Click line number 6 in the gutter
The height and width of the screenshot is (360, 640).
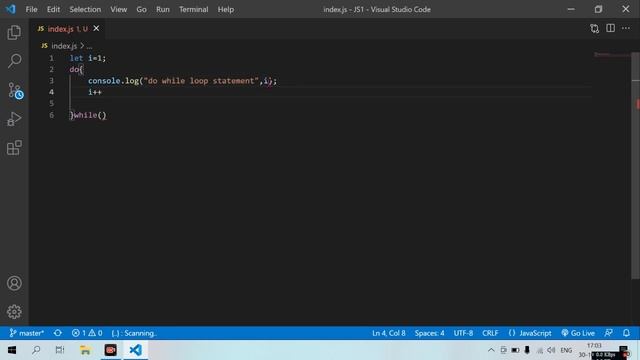click(51, 115)
